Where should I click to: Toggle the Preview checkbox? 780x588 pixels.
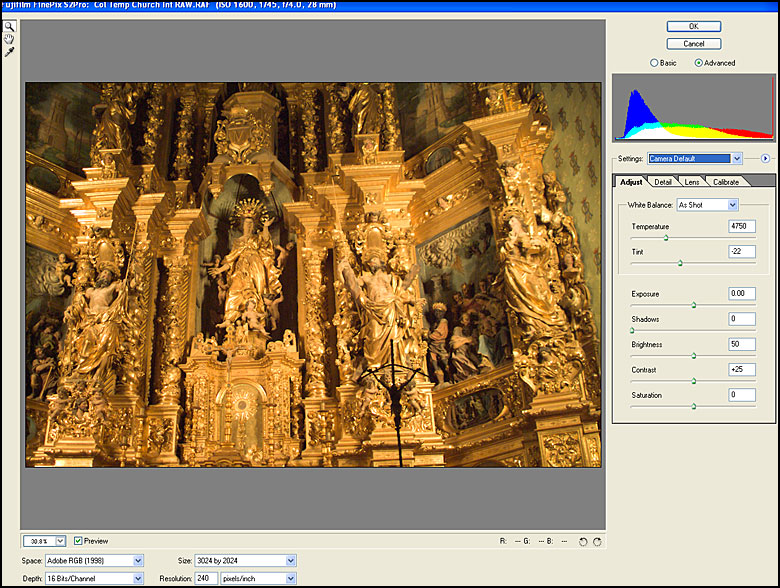[x=78, y=541]
